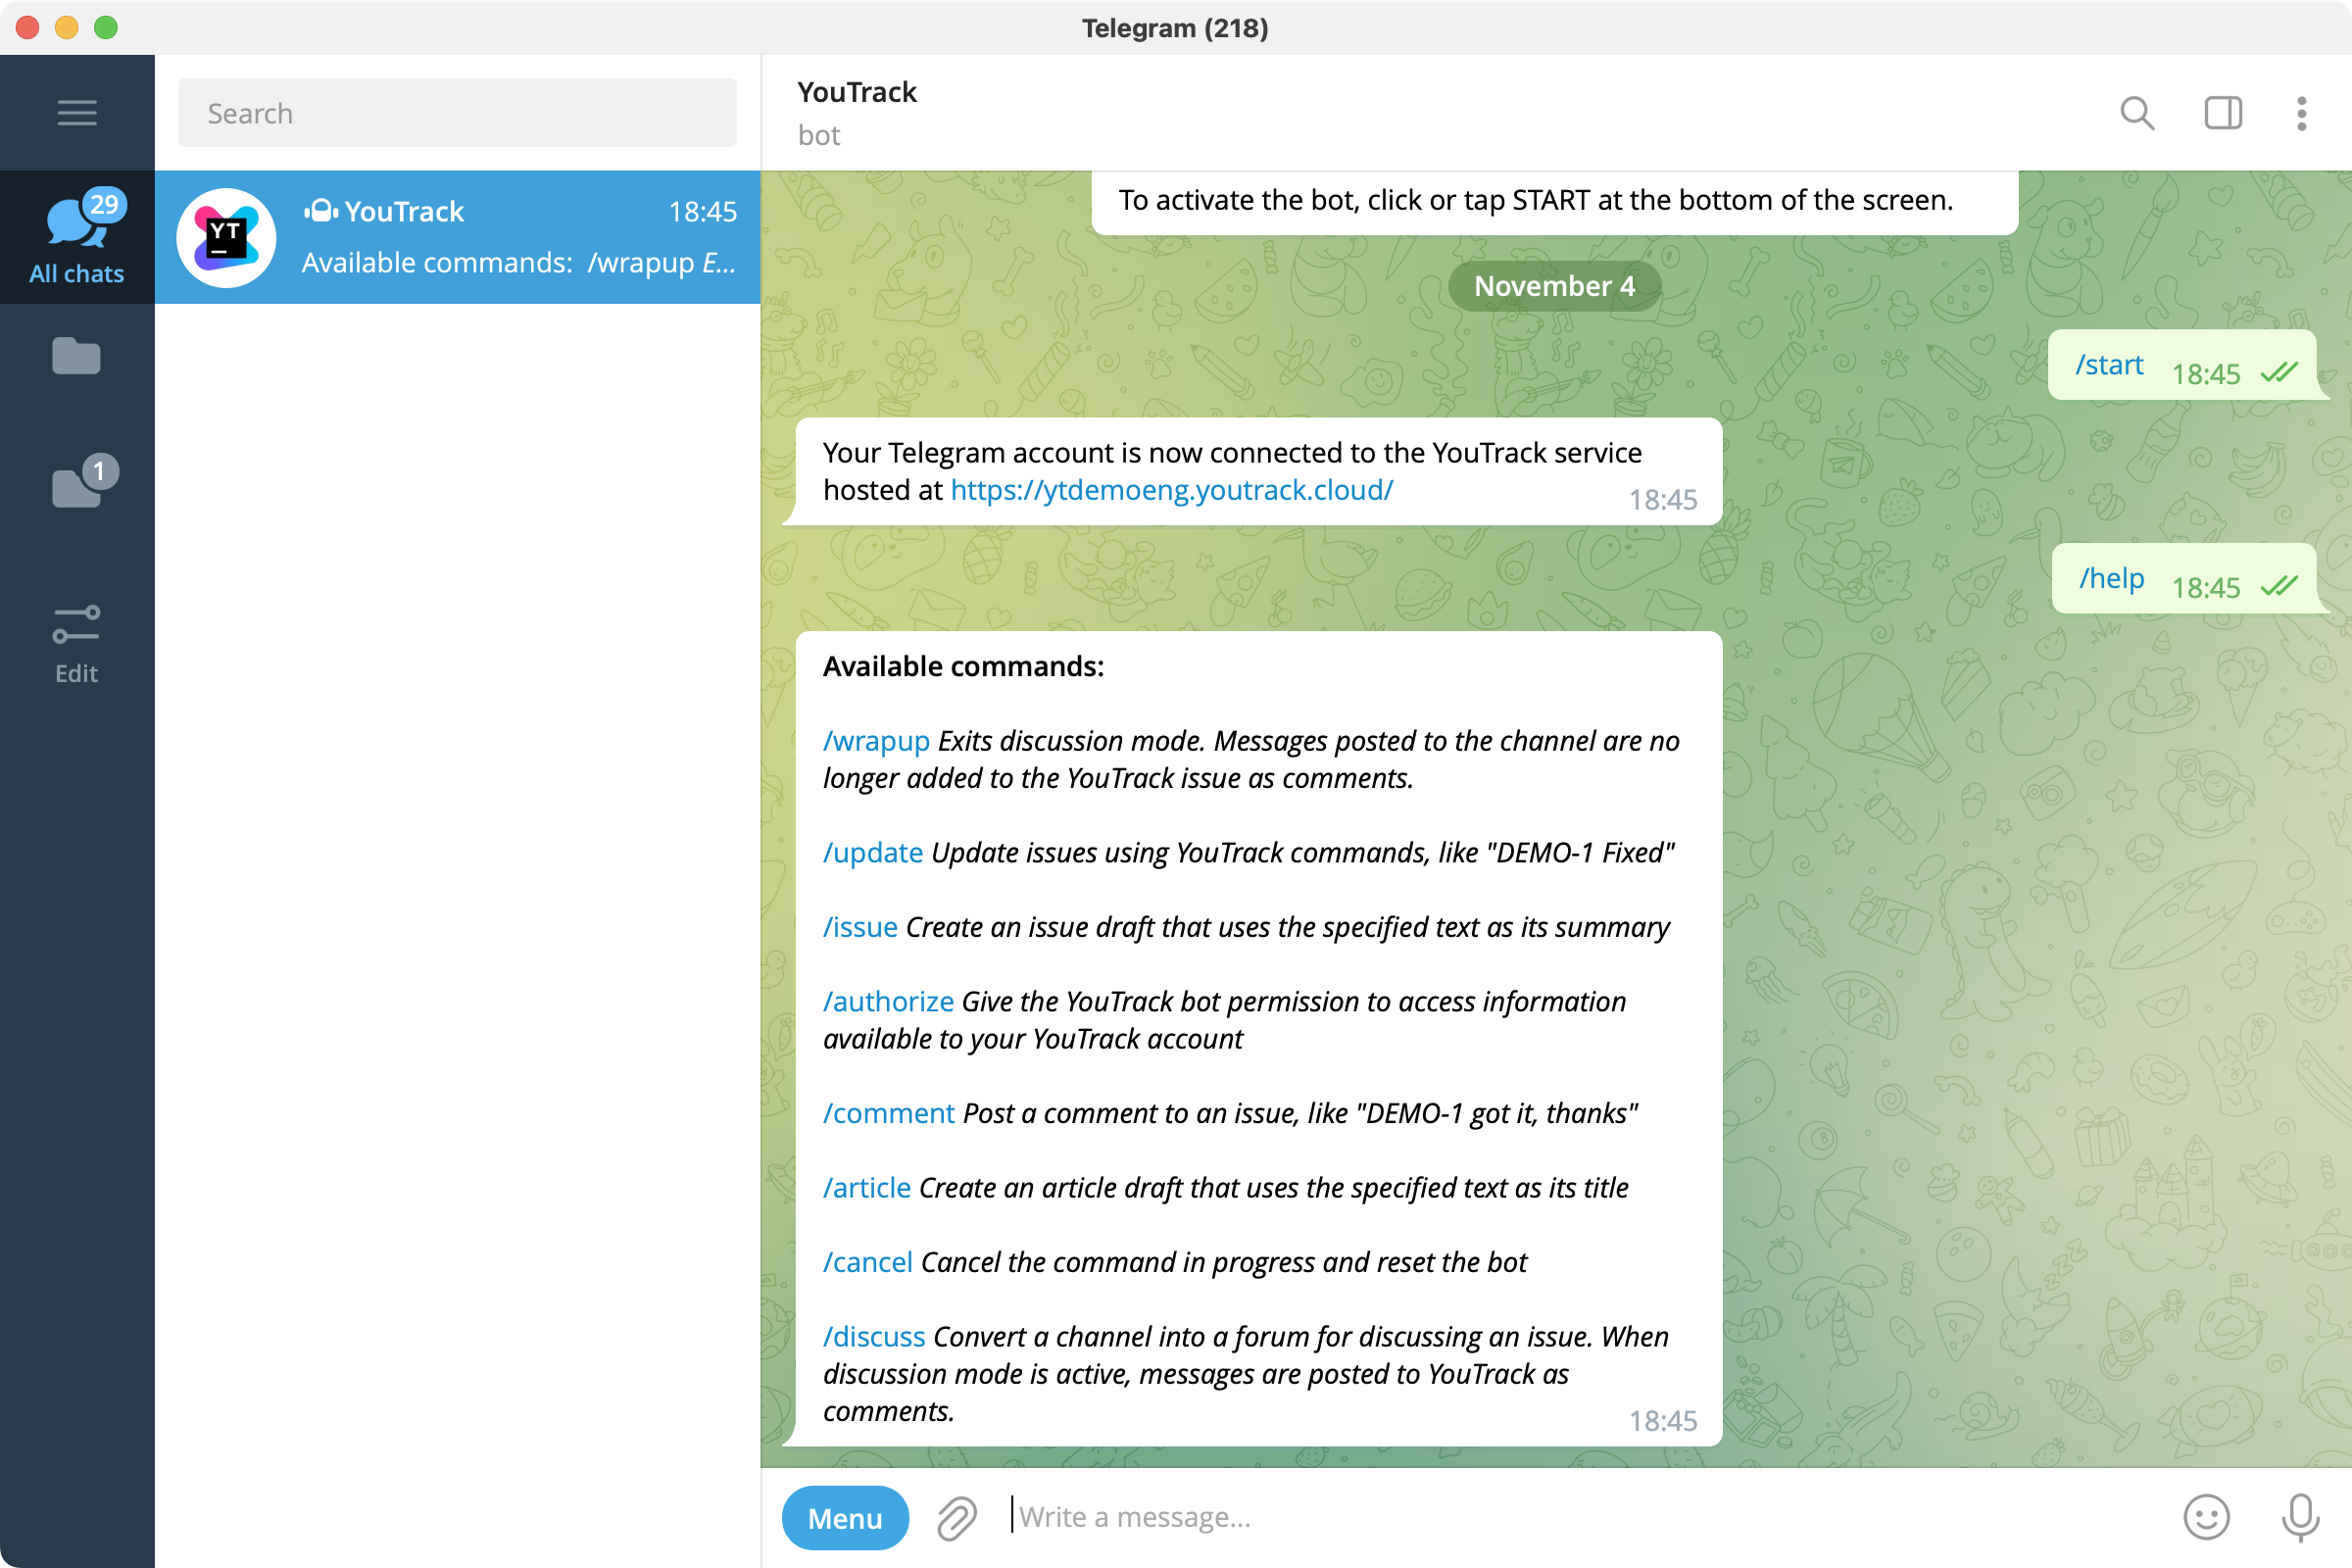Click the hamburger menu icon top left
The image size is (2352, 1568).
point(77,112)
